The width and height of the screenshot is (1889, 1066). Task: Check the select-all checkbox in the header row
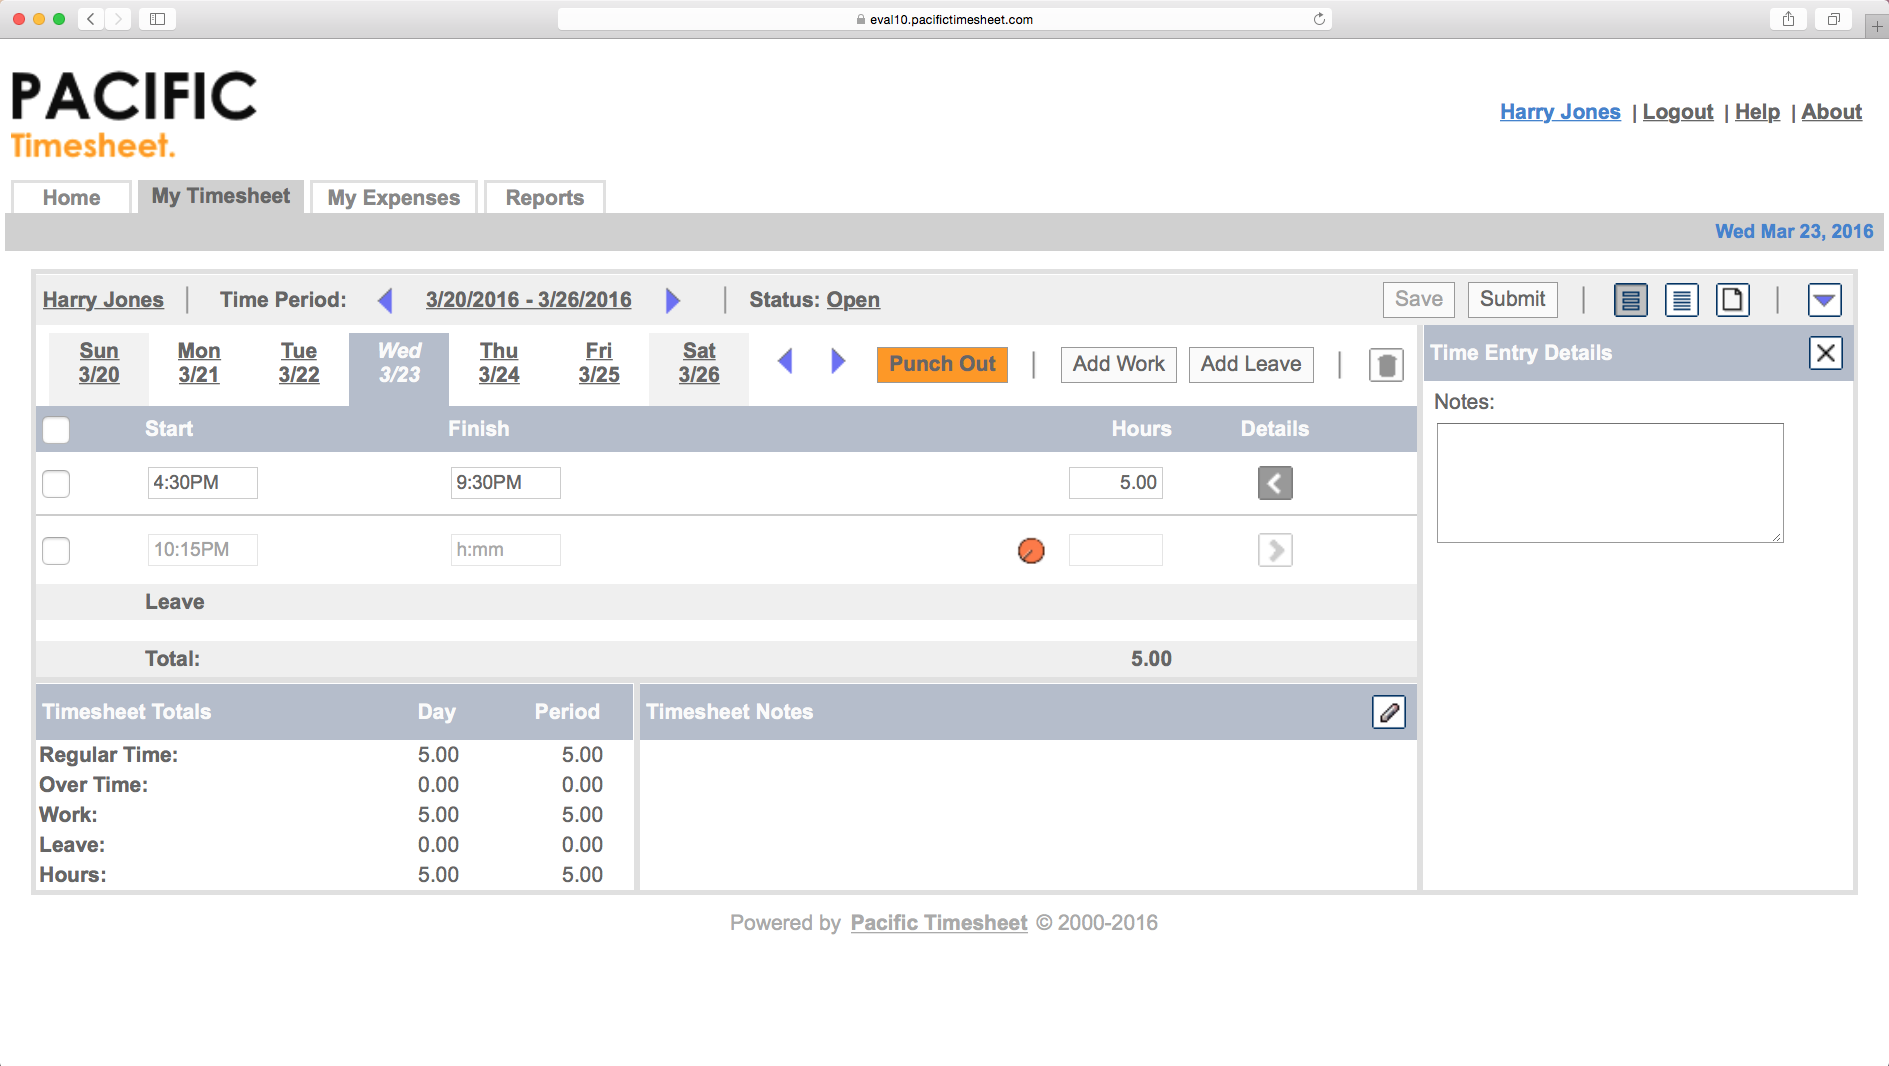pyautogui.click(x=56, y=429)
